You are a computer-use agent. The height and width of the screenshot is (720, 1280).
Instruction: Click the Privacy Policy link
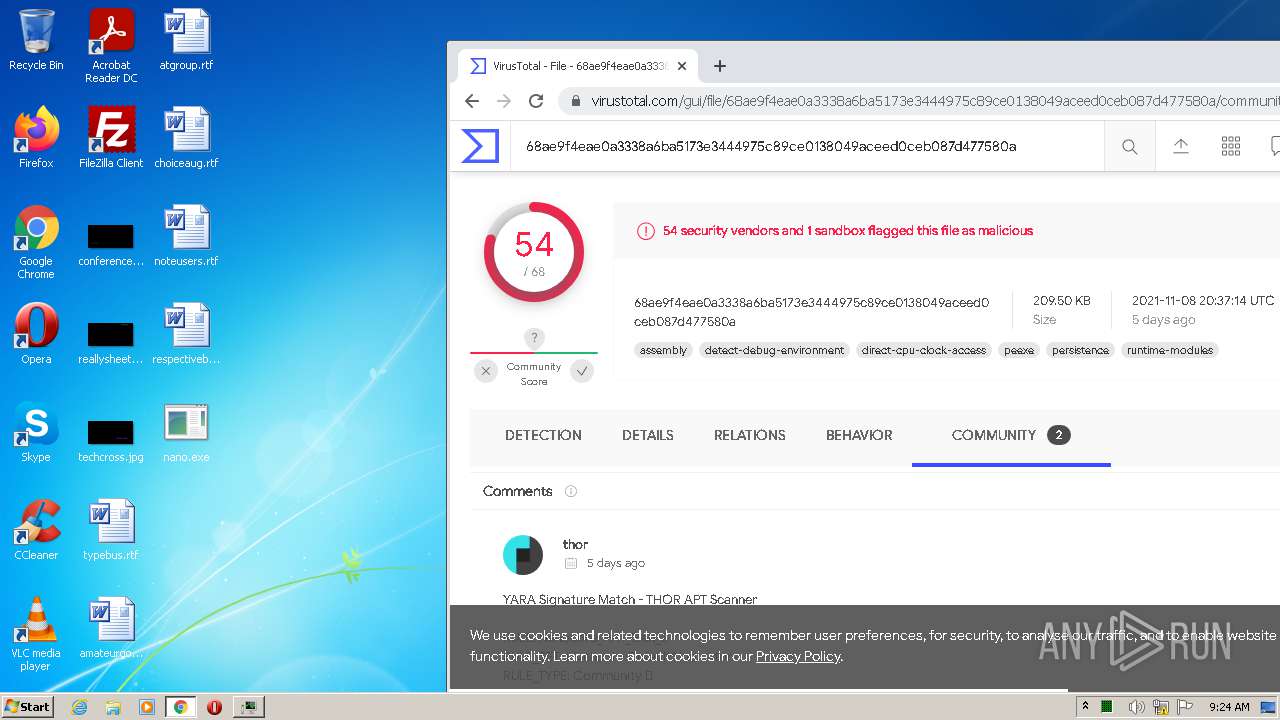(x=798, y=656)
